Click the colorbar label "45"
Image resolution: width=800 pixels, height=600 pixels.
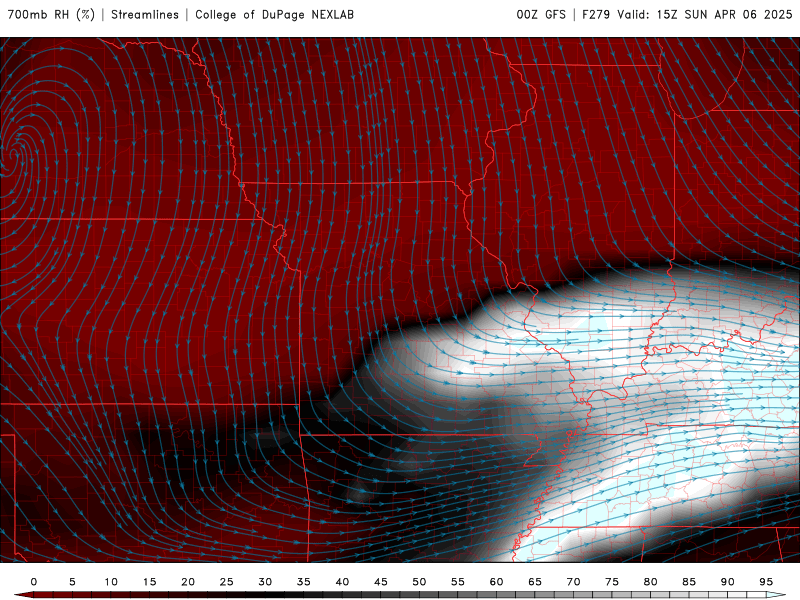pos(381,582)
